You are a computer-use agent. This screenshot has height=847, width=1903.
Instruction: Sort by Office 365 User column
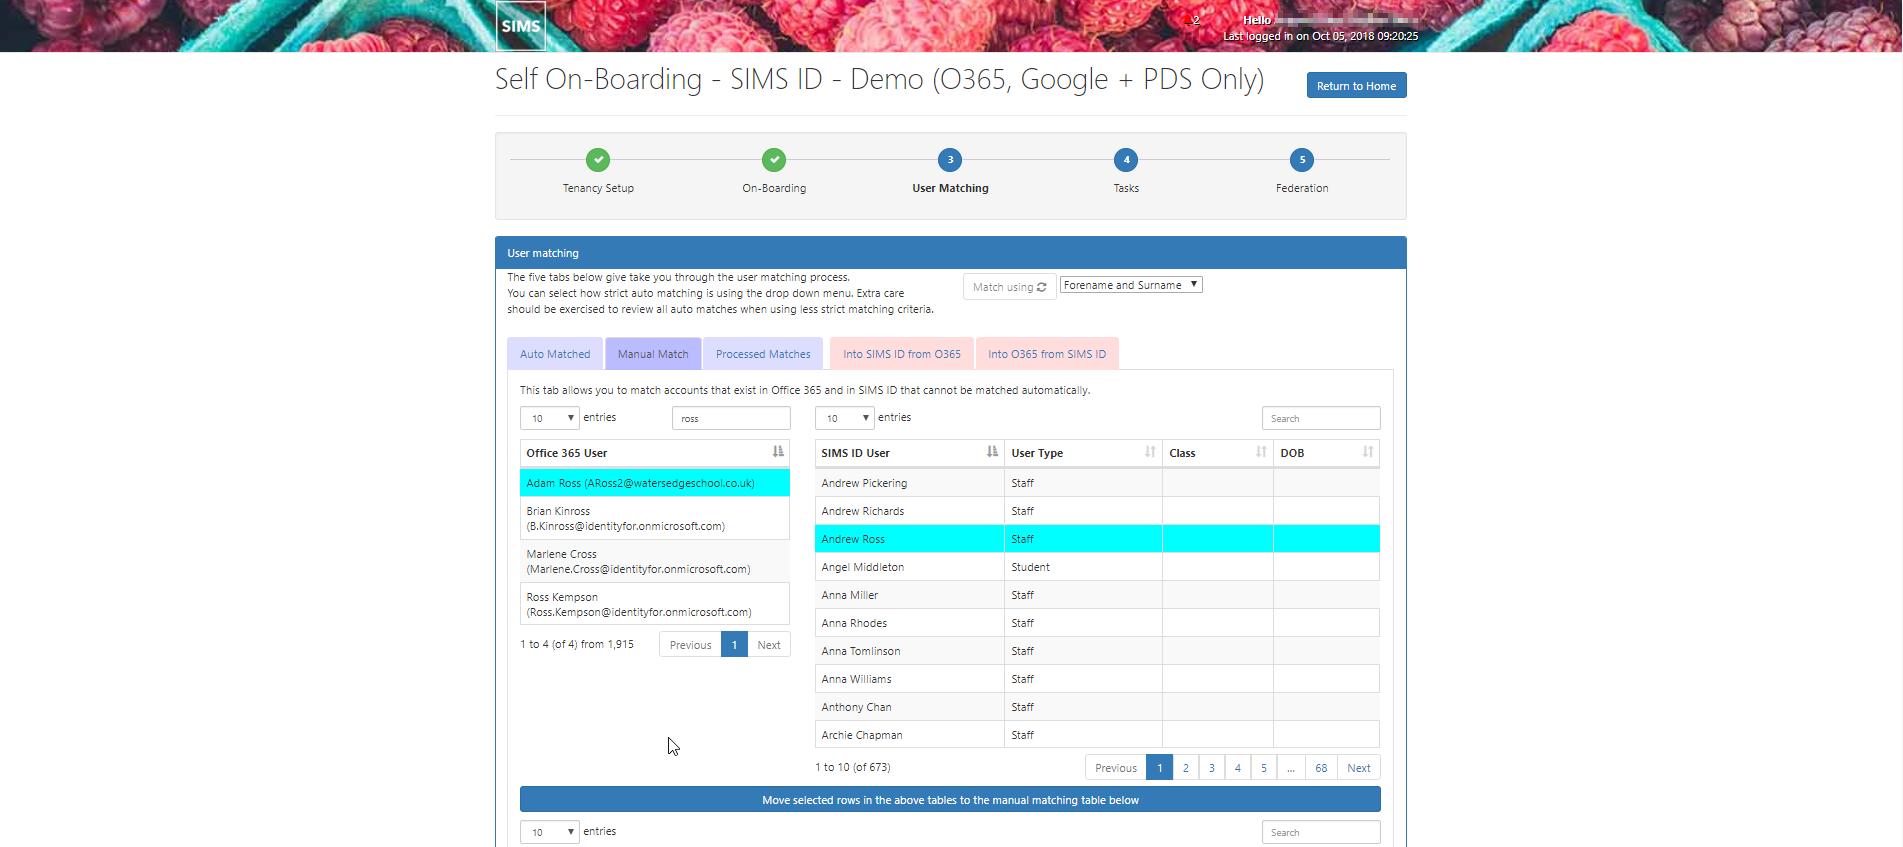[x=655, y=453]
